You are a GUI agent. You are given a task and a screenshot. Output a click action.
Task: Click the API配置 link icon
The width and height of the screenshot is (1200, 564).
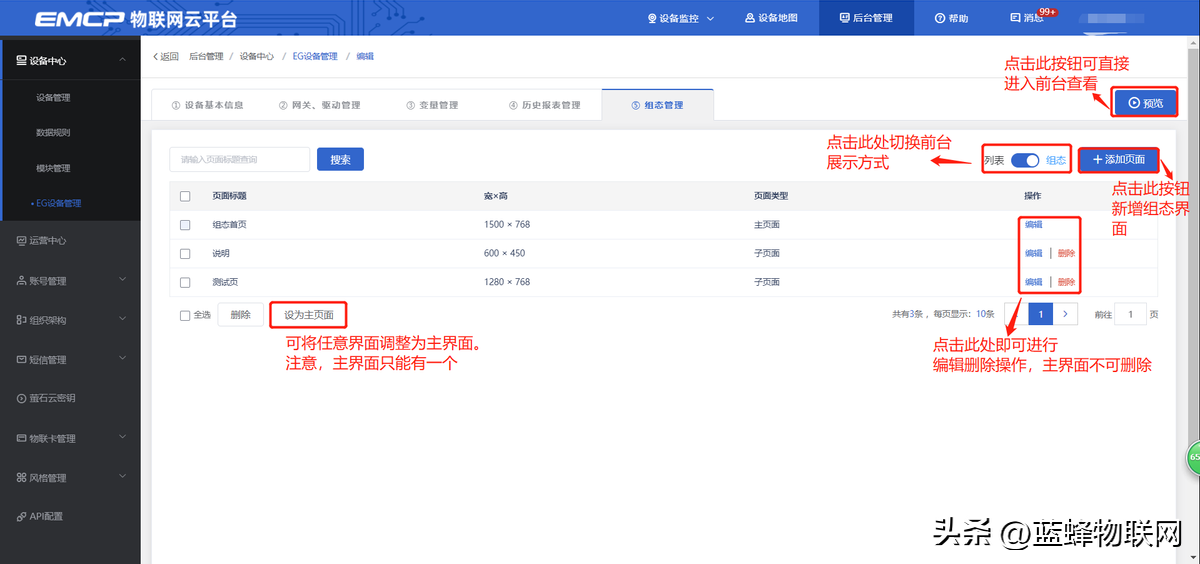pyautogui.click(x=22, y=517)
